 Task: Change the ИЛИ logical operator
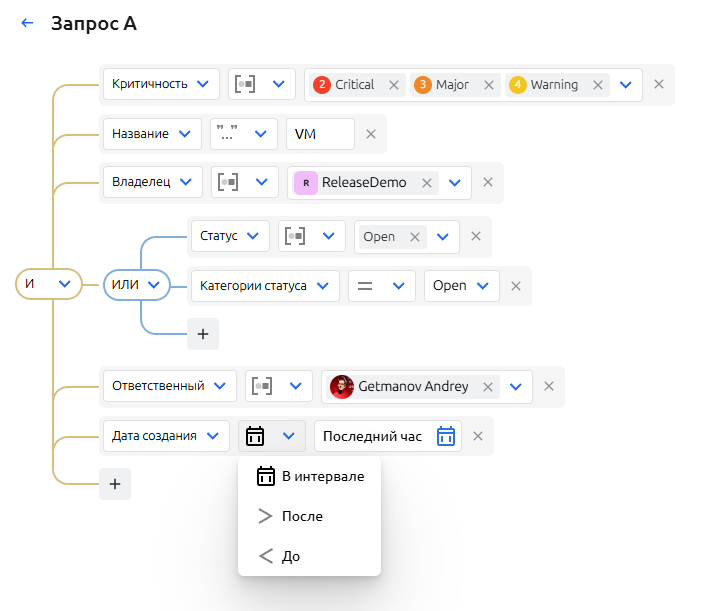tap(136, 285)
